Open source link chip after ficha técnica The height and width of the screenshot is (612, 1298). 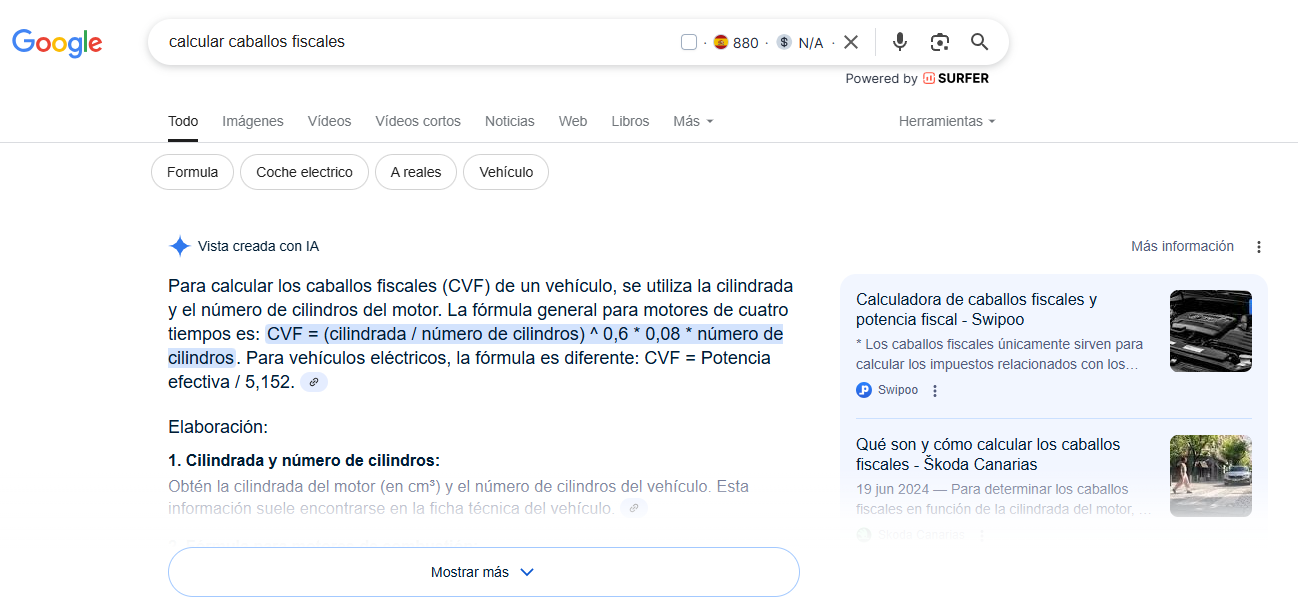[634, 508]
